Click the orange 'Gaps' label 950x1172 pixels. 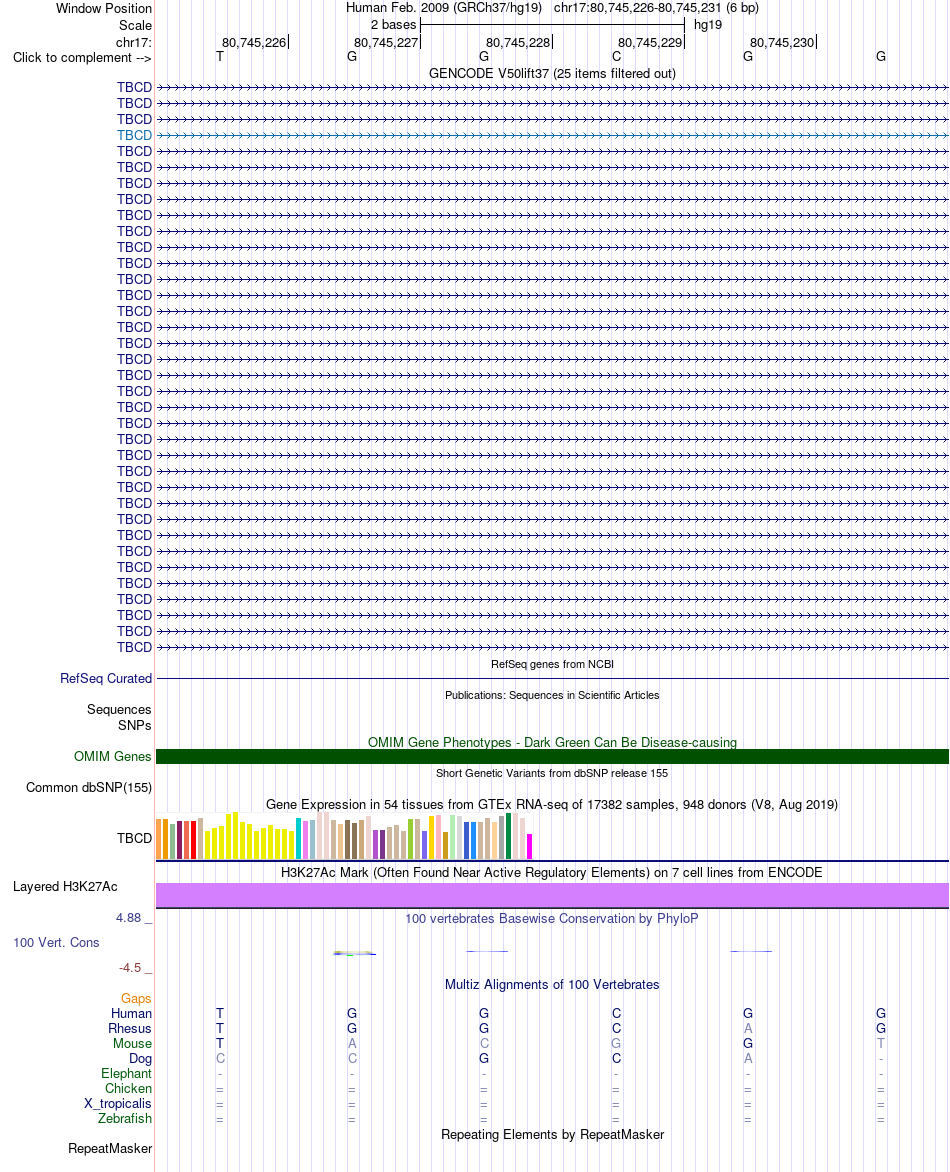point(137,999)
